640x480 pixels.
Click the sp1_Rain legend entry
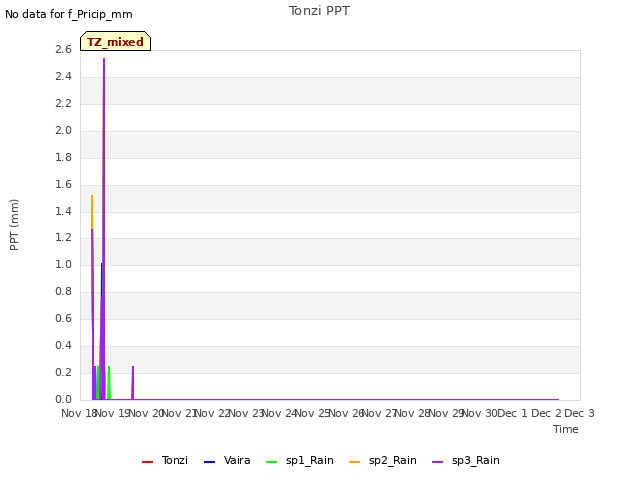pos(300,460)
